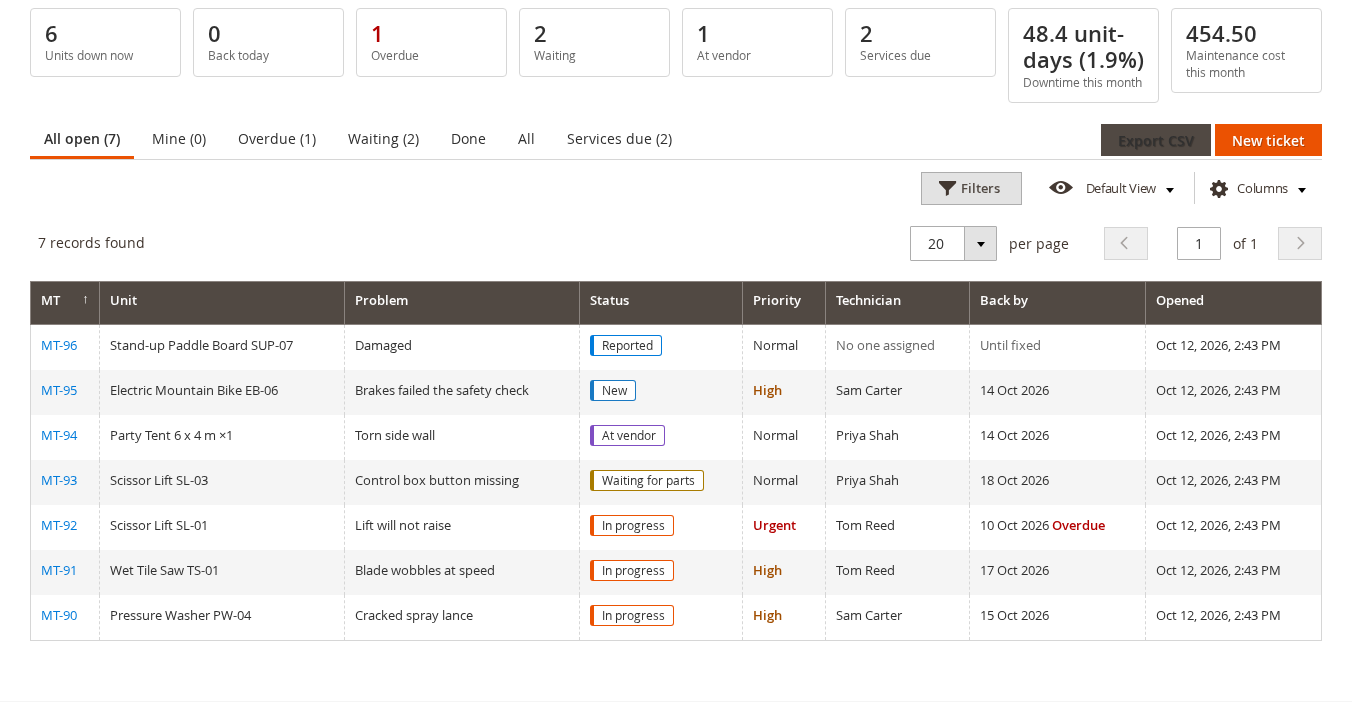Viewport: 1352px width, 702px height.
Task: Open ticket MT-96
Action: tap(59, 345)
